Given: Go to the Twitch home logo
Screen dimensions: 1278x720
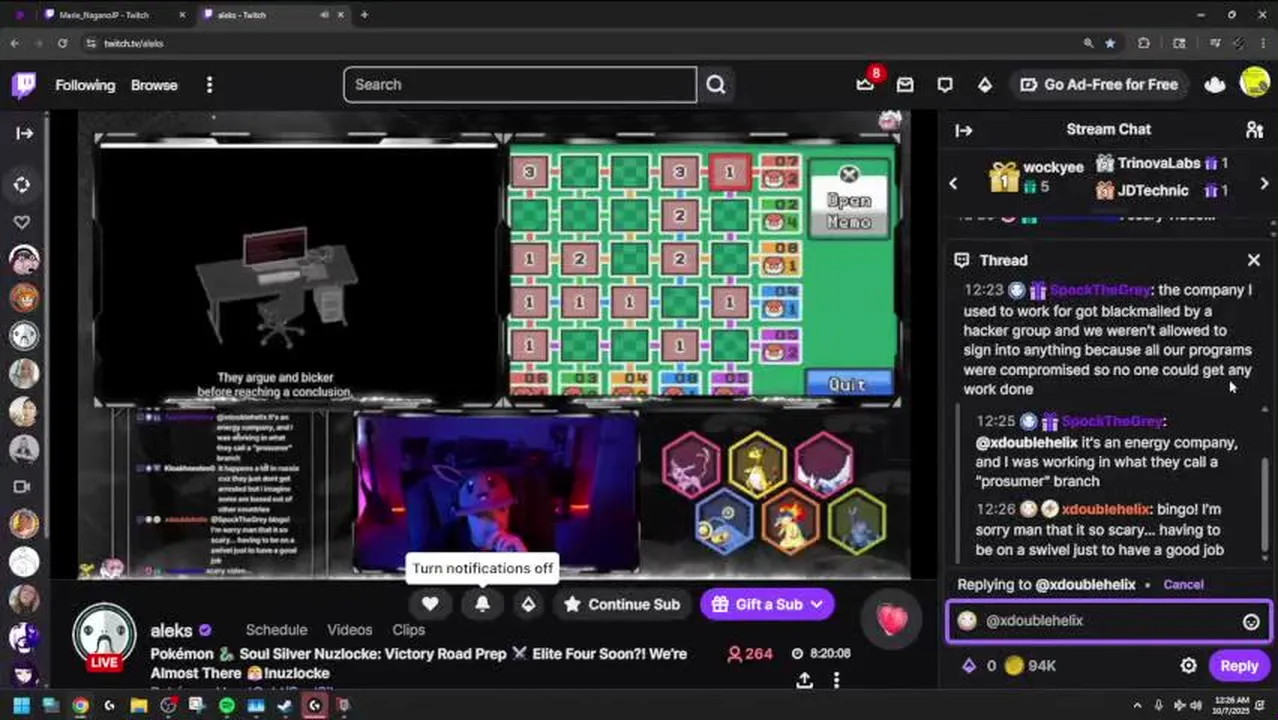Looking at the screenshot, I should (x=24, y=85).
